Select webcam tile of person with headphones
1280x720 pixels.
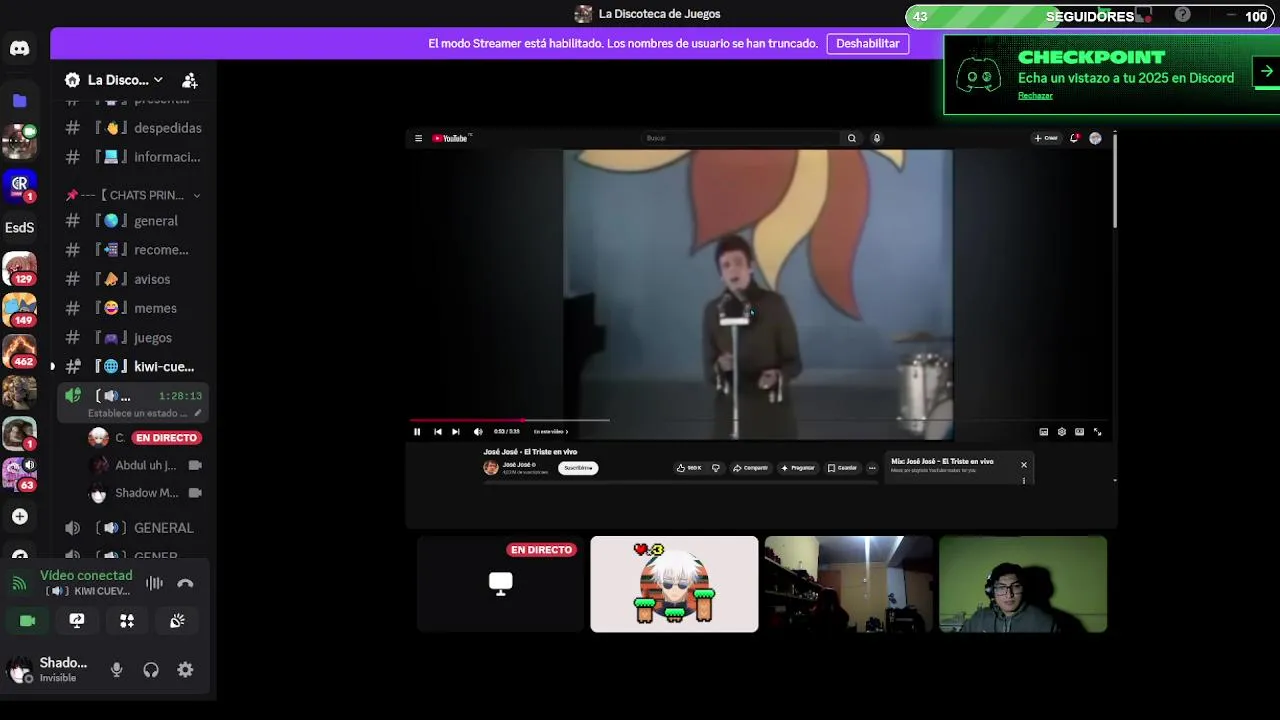click(1023, 584)
